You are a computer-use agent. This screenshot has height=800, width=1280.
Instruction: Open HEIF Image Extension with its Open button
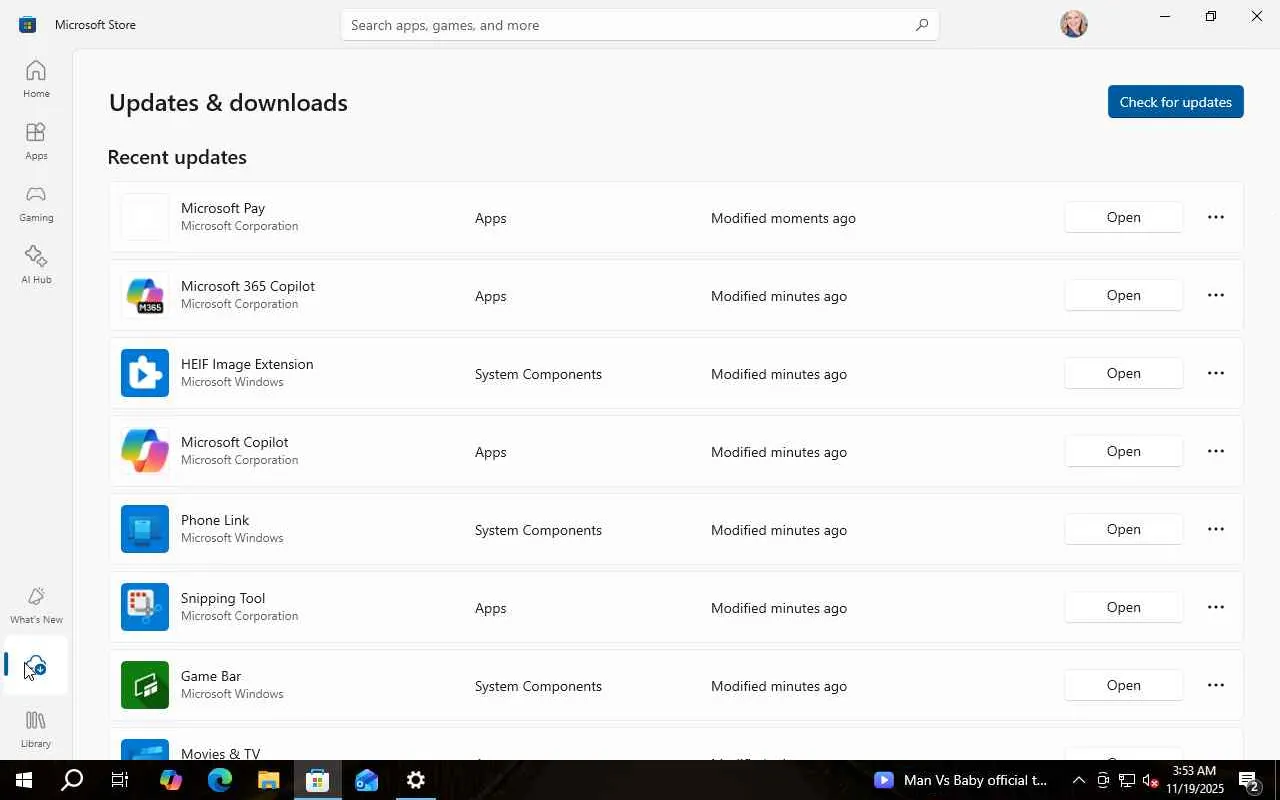1124,373
